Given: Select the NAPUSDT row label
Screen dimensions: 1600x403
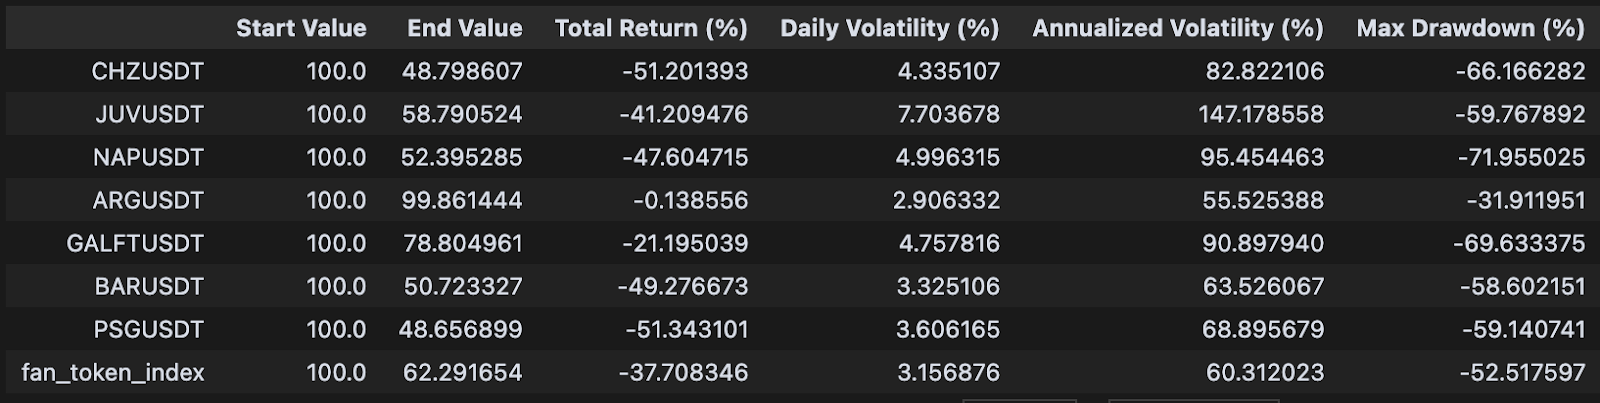Looking at the screenshot, I should pos(148,157).
